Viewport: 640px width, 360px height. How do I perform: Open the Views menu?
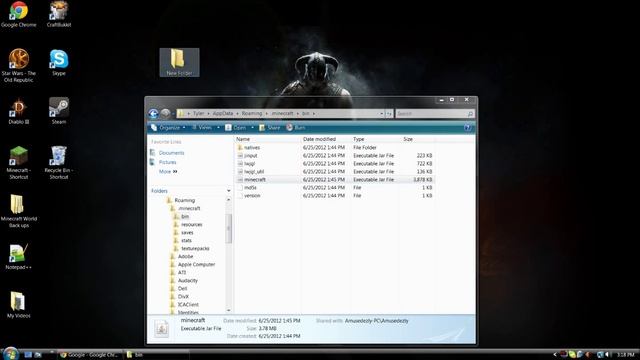tap(205, 128)
